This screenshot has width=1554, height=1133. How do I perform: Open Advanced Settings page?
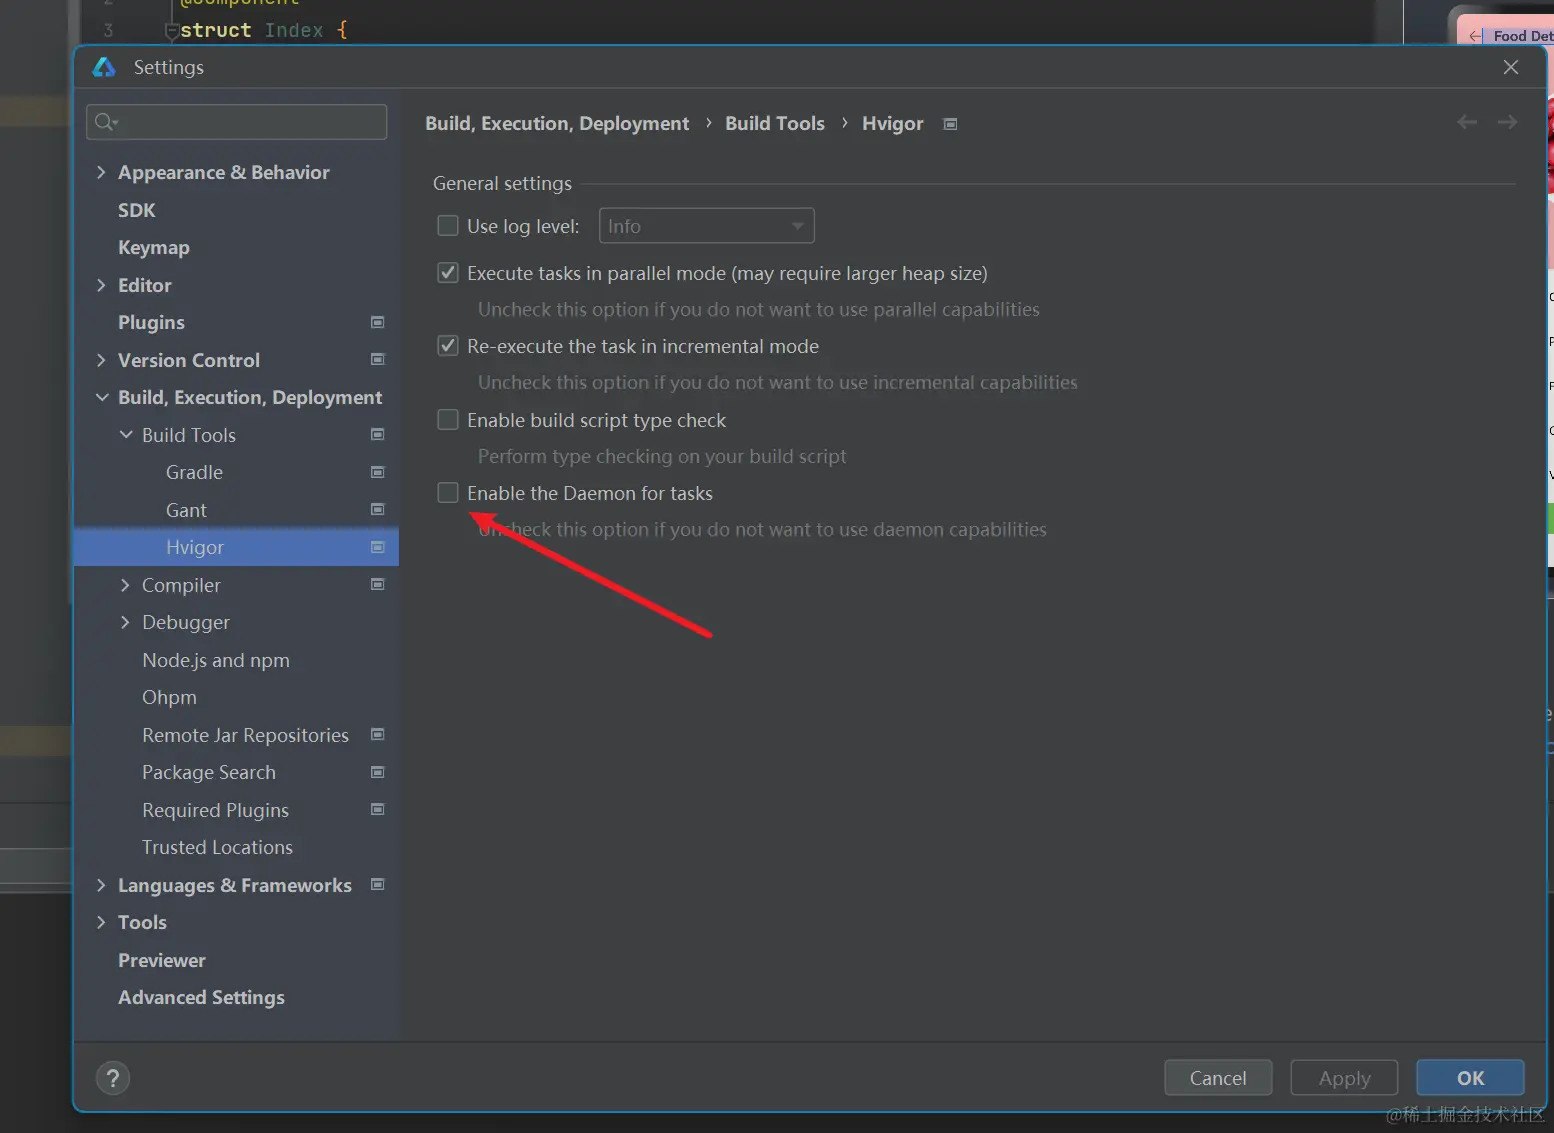tap(201, 997)
